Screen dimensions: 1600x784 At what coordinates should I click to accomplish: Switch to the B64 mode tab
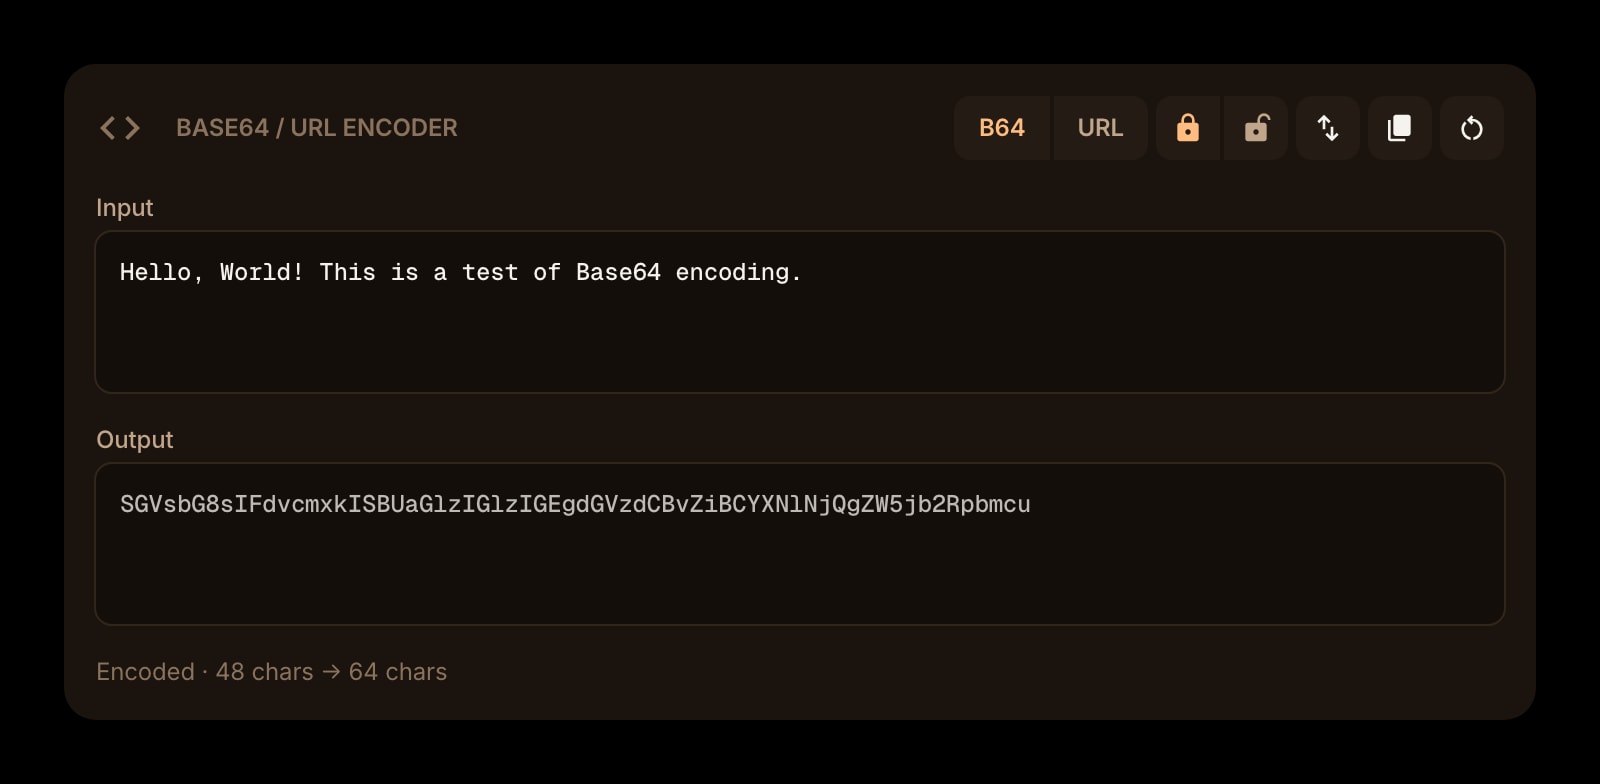coord(1001,128)
